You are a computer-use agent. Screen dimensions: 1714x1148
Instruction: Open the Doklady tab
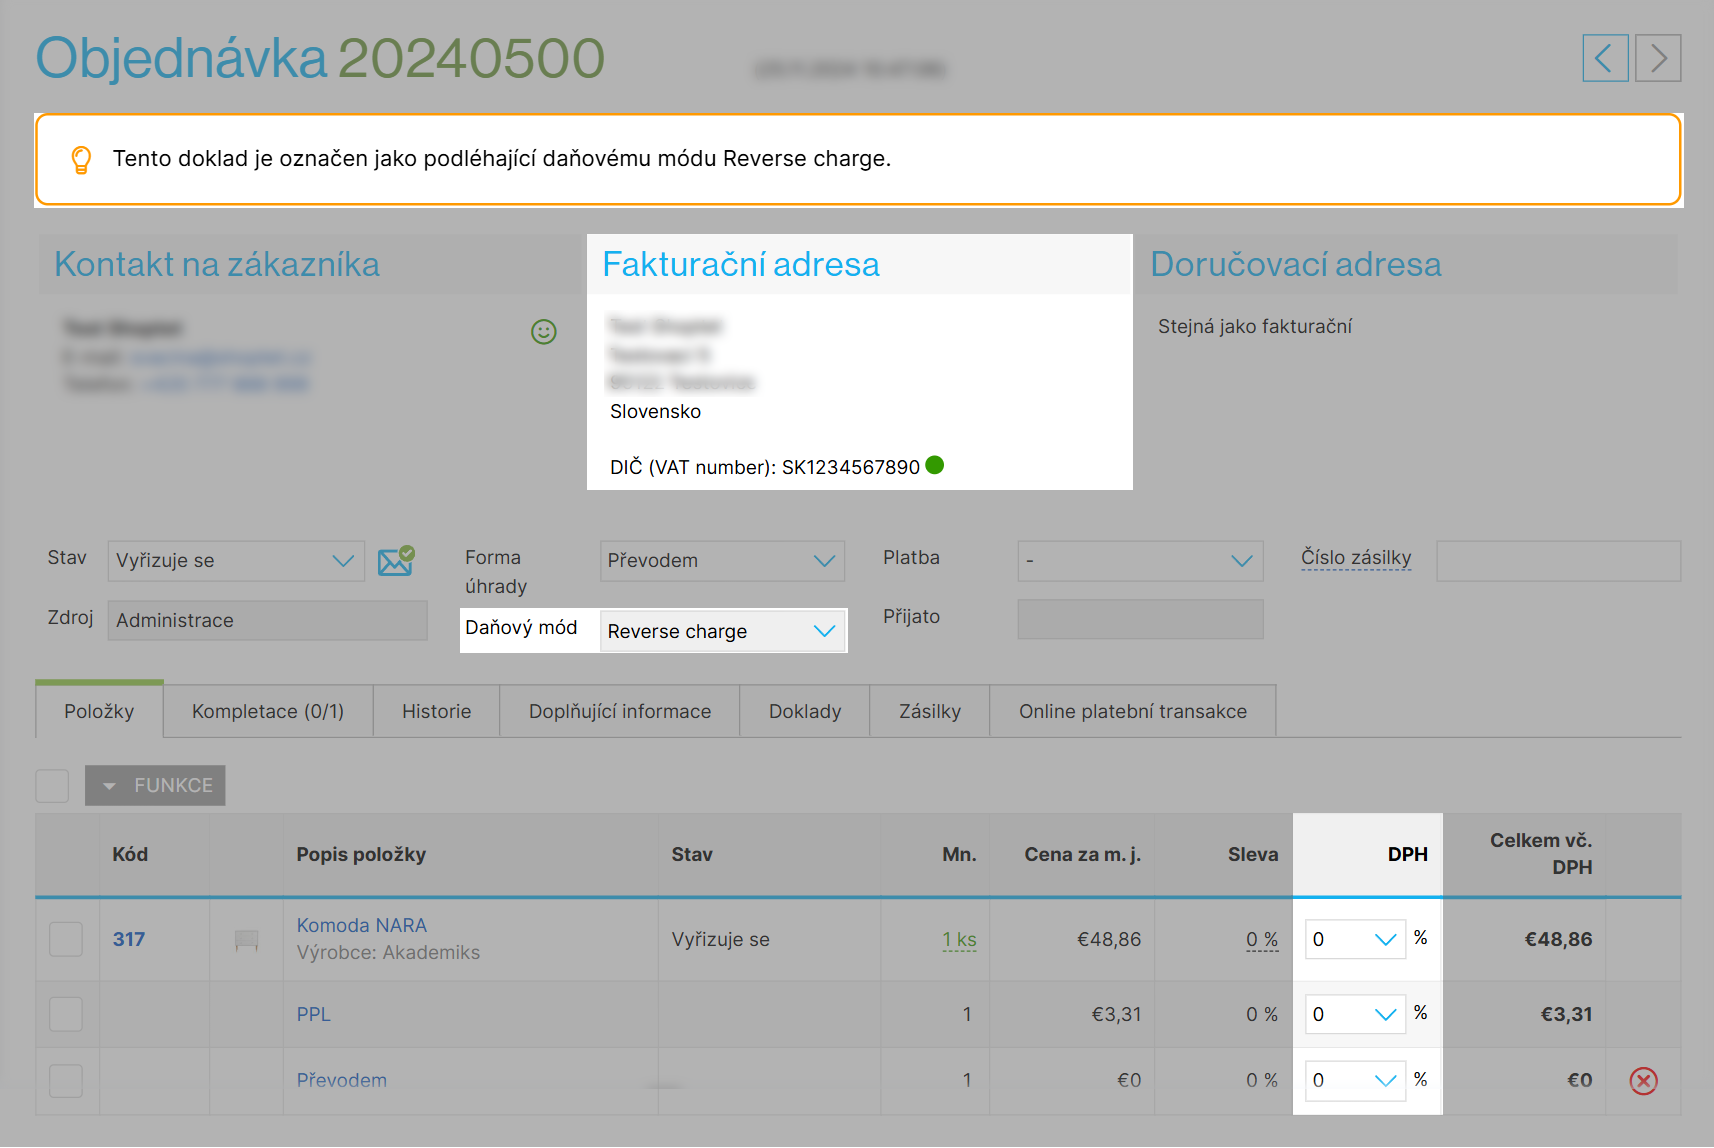click(x=805, y=711)
